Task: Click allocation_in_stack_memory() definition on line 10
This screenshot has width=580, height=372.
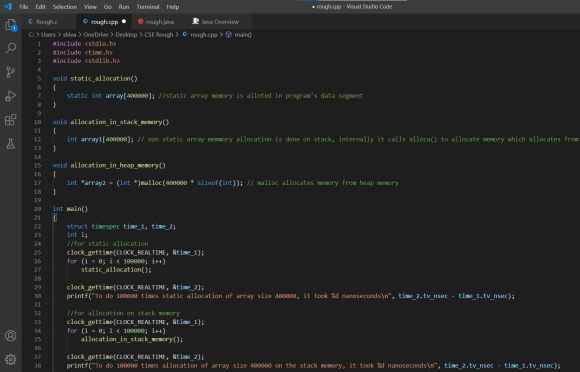Action: tap(119, 122)
